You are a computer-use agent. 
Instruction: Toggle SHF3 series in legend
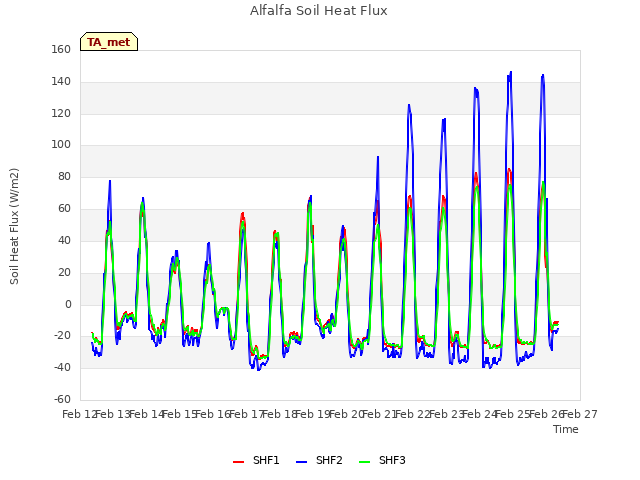(382, 460)
